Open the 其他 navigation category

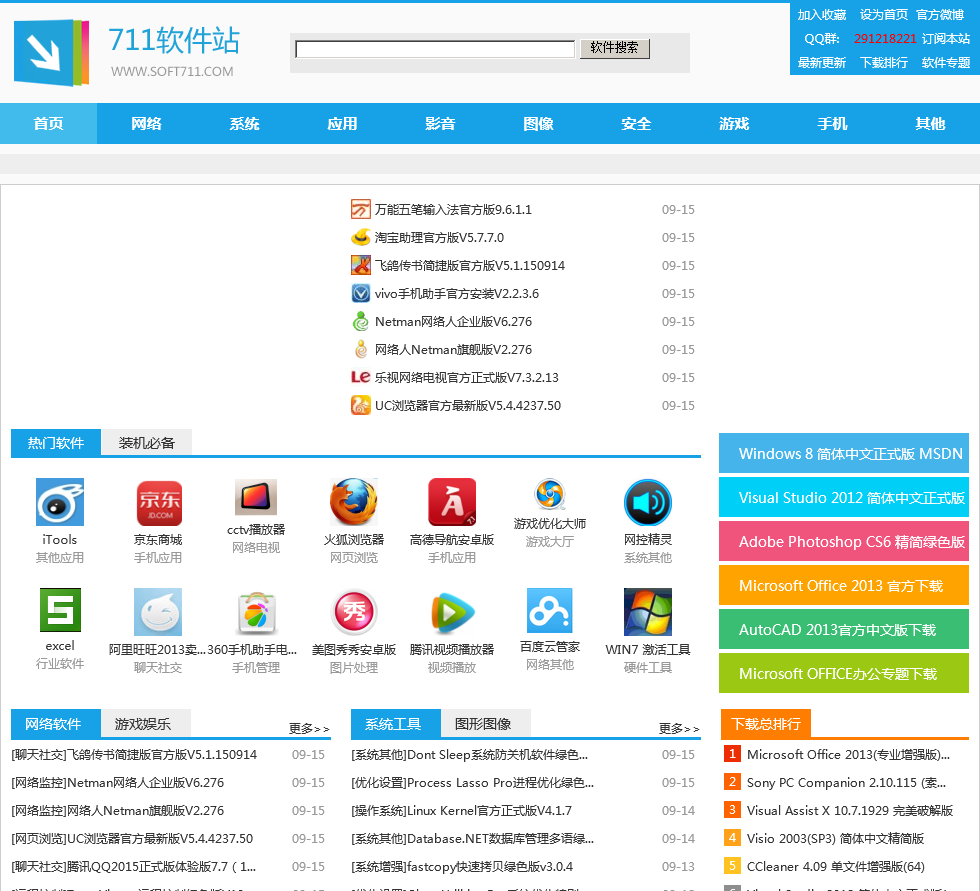930,124
